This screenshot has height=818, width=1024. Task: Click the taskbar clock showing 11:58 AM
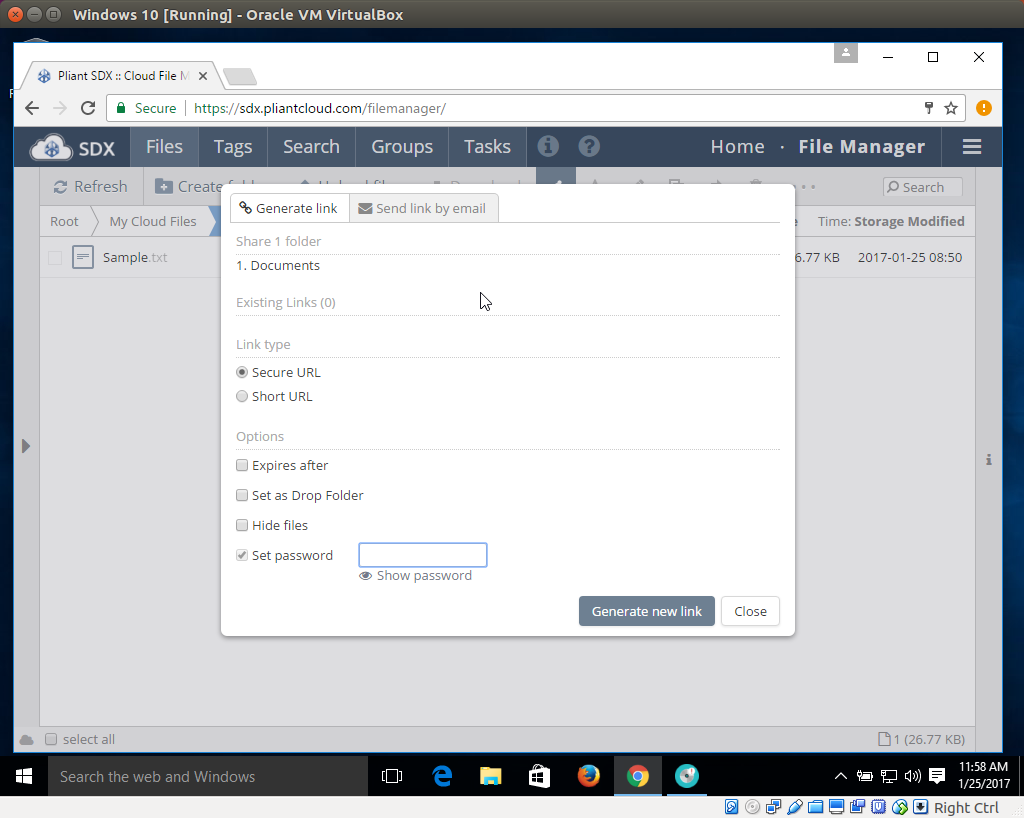click(x=984, y=775)
